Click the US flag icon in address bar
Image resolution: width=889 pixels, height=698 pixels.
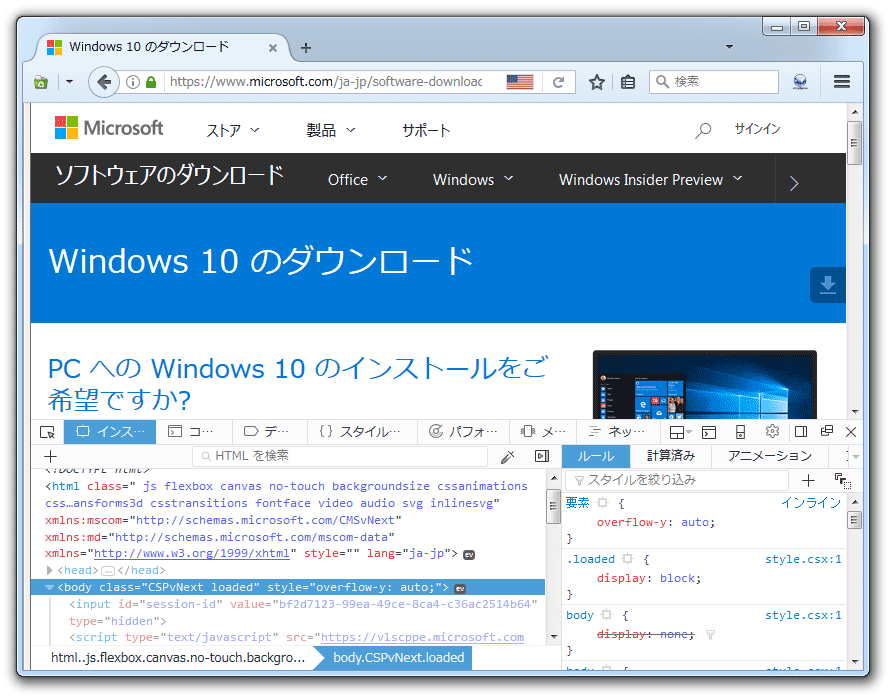pos(520,83)
